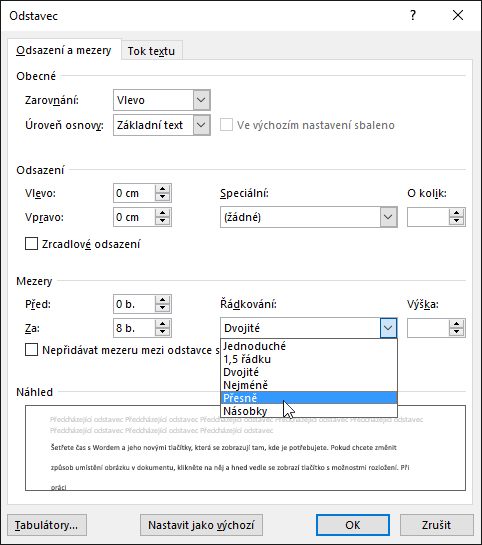Image resolution: width=482 pixels, height=545 pixels.
Task: Collapse the Řádkování dropdown arrow
Action: [388, 328]
